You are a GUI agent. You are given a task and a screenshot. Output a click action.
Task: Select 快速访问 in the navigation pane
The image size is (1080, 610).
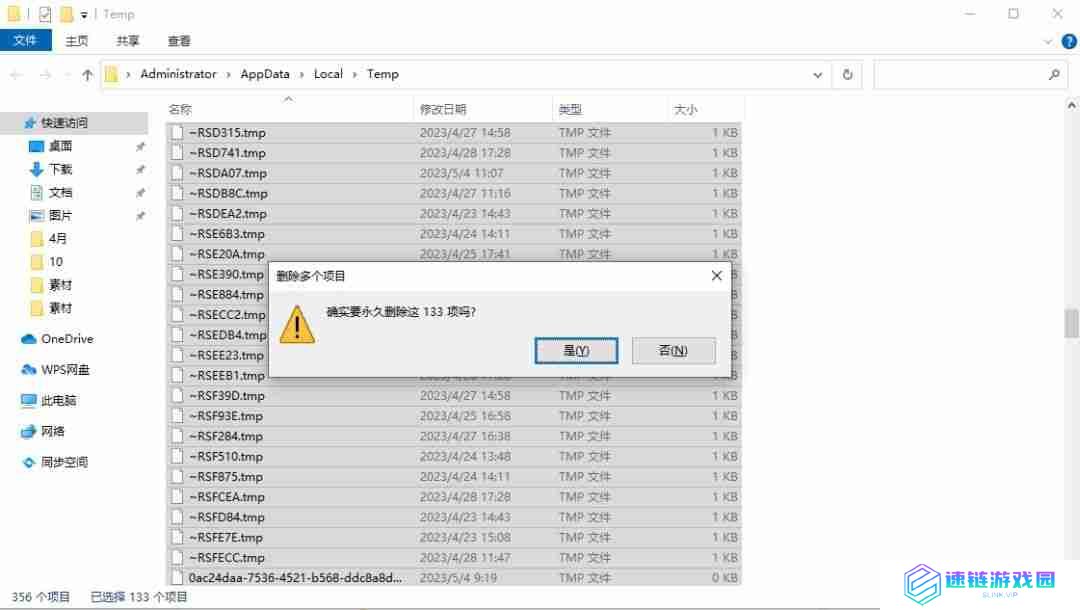[64, 123]
